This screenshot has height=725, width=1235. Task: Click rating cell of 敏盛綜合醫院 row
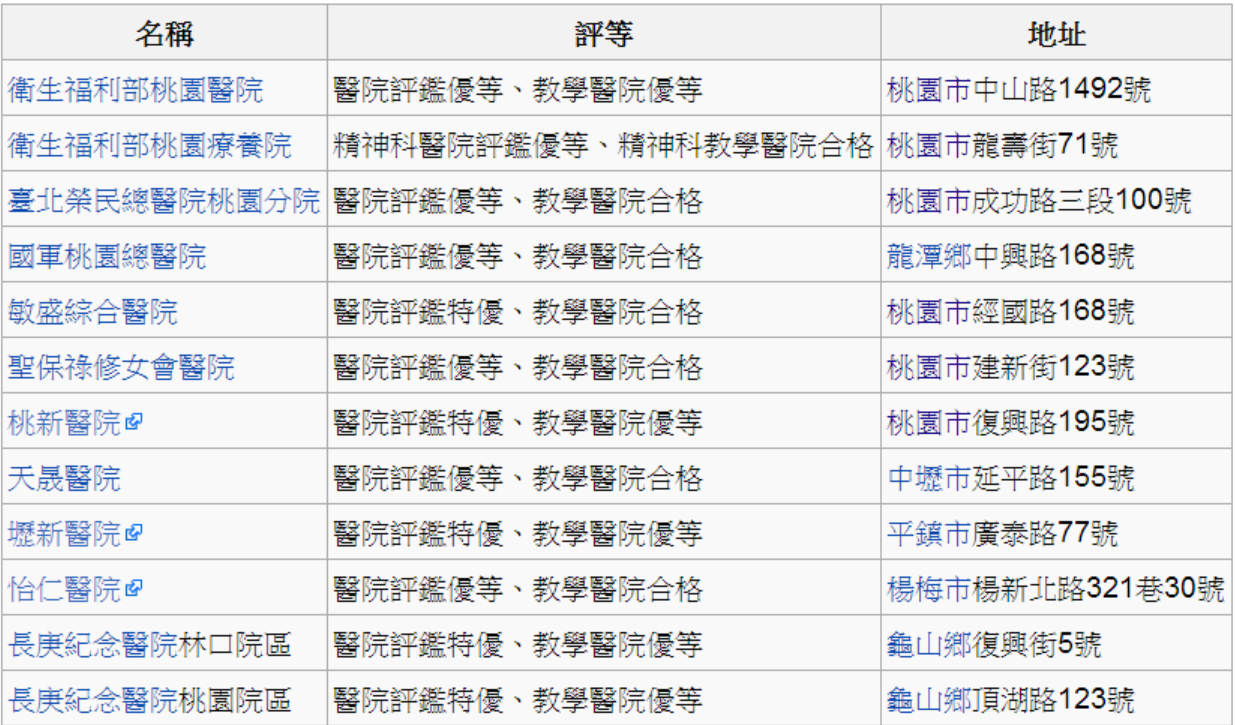604,312
